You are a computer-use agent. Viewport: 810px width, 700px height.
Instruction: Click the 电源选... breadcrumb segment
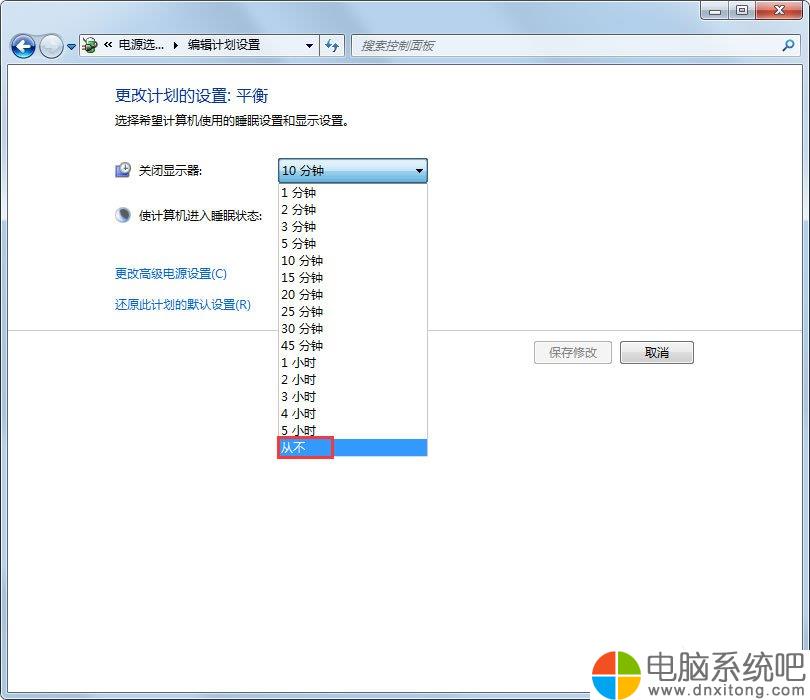141,45
